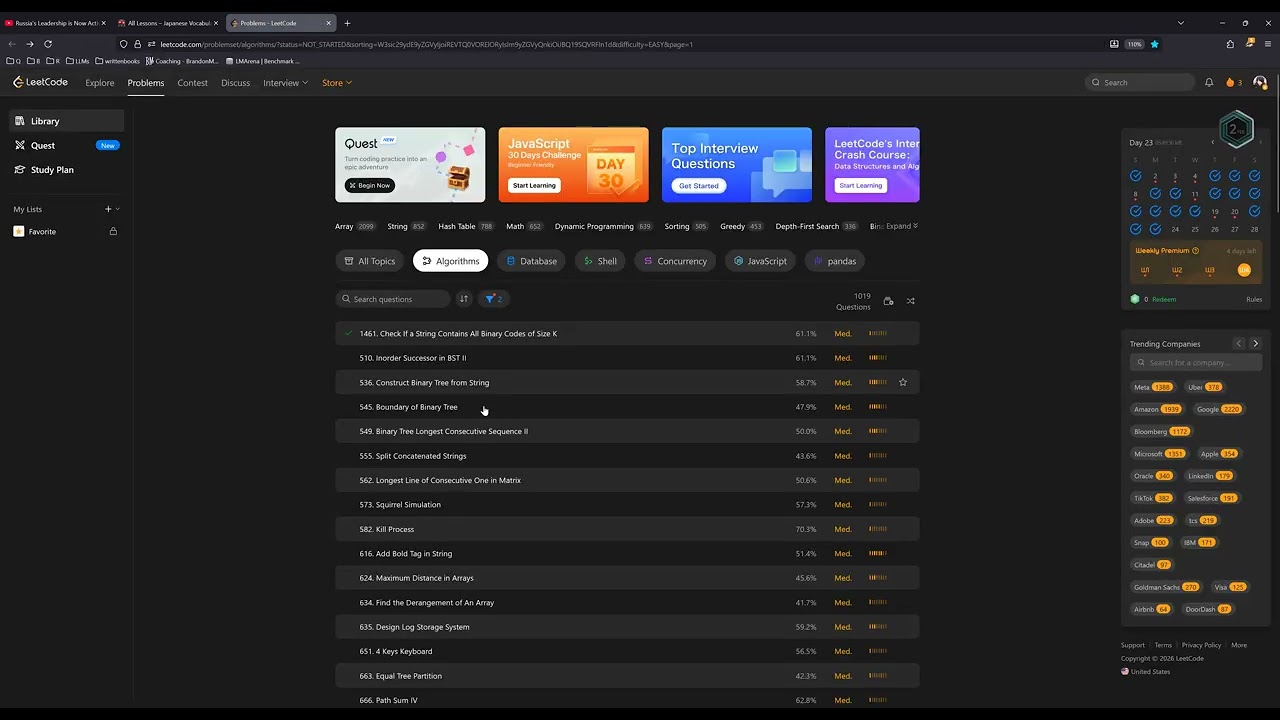Image resolution: width=1280 pixels, height=720 pixels.
Task: Bookmark page with browser star icon
Action: 1154,44
